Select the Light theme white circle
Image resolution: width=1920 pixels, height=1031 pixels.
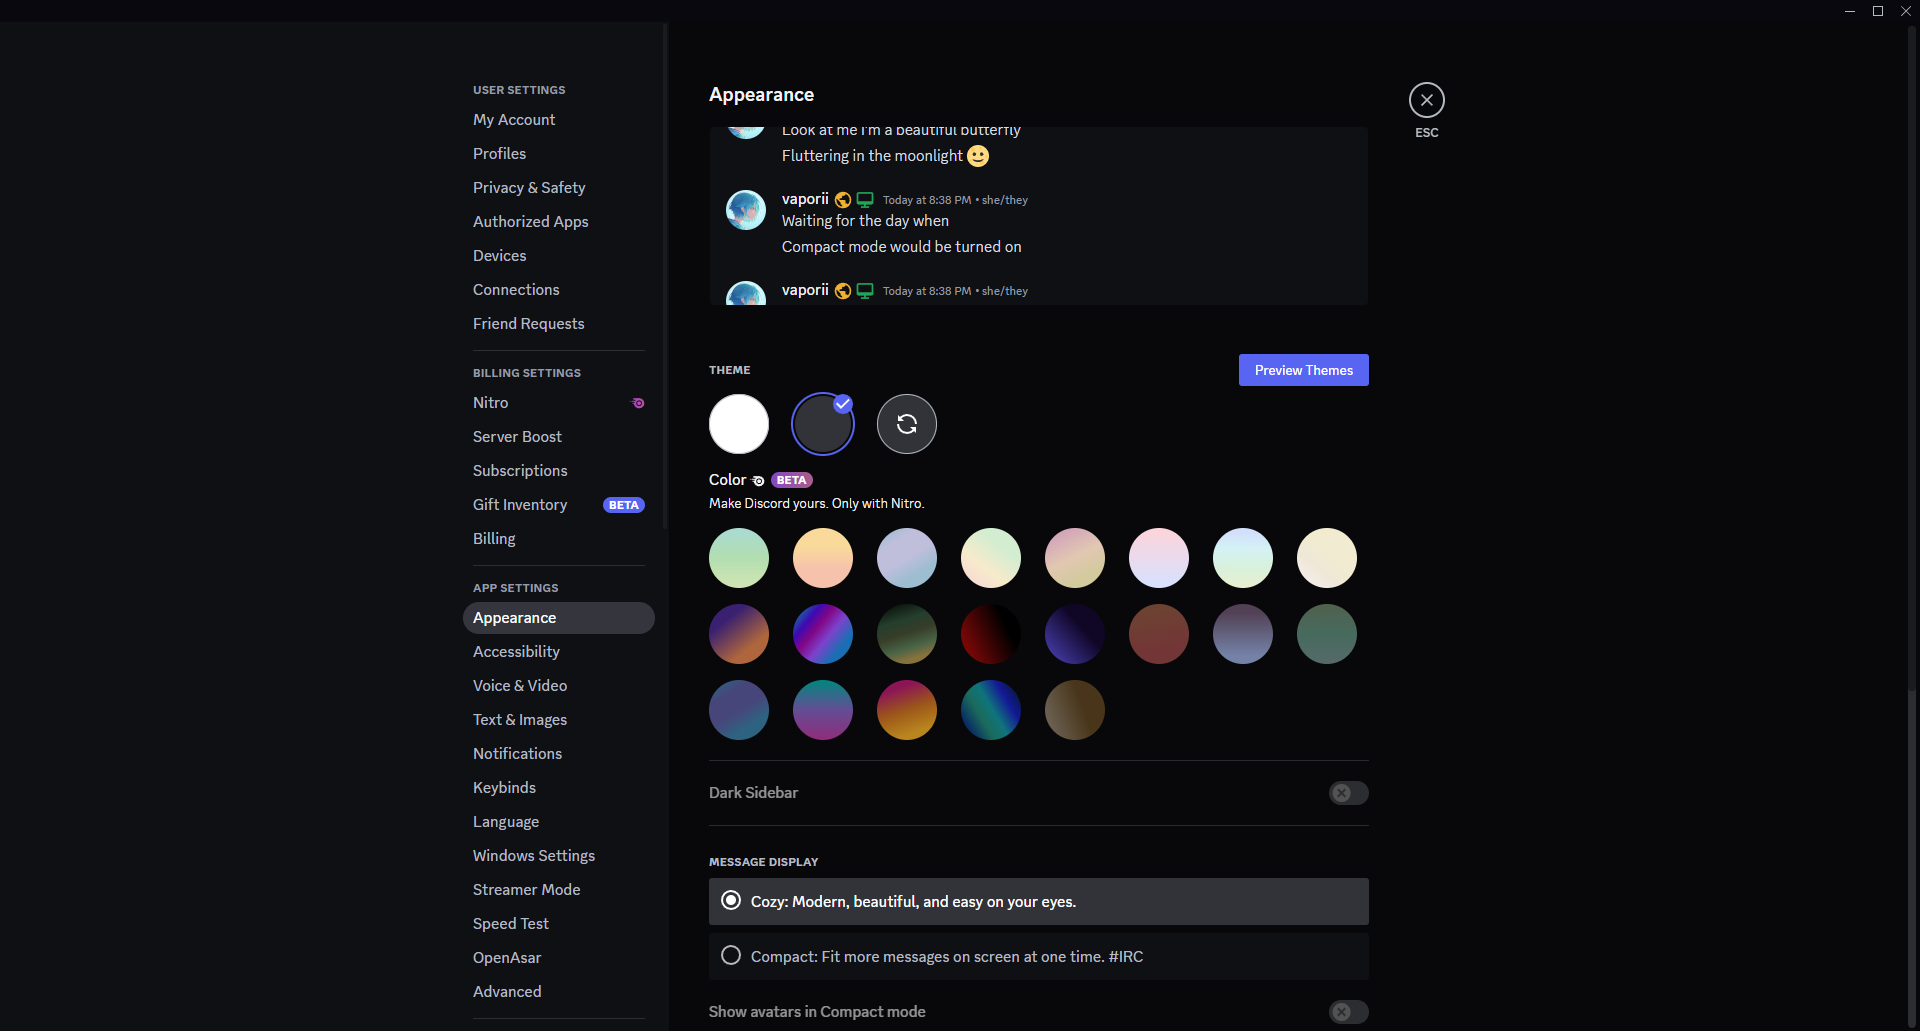point(739,424)
